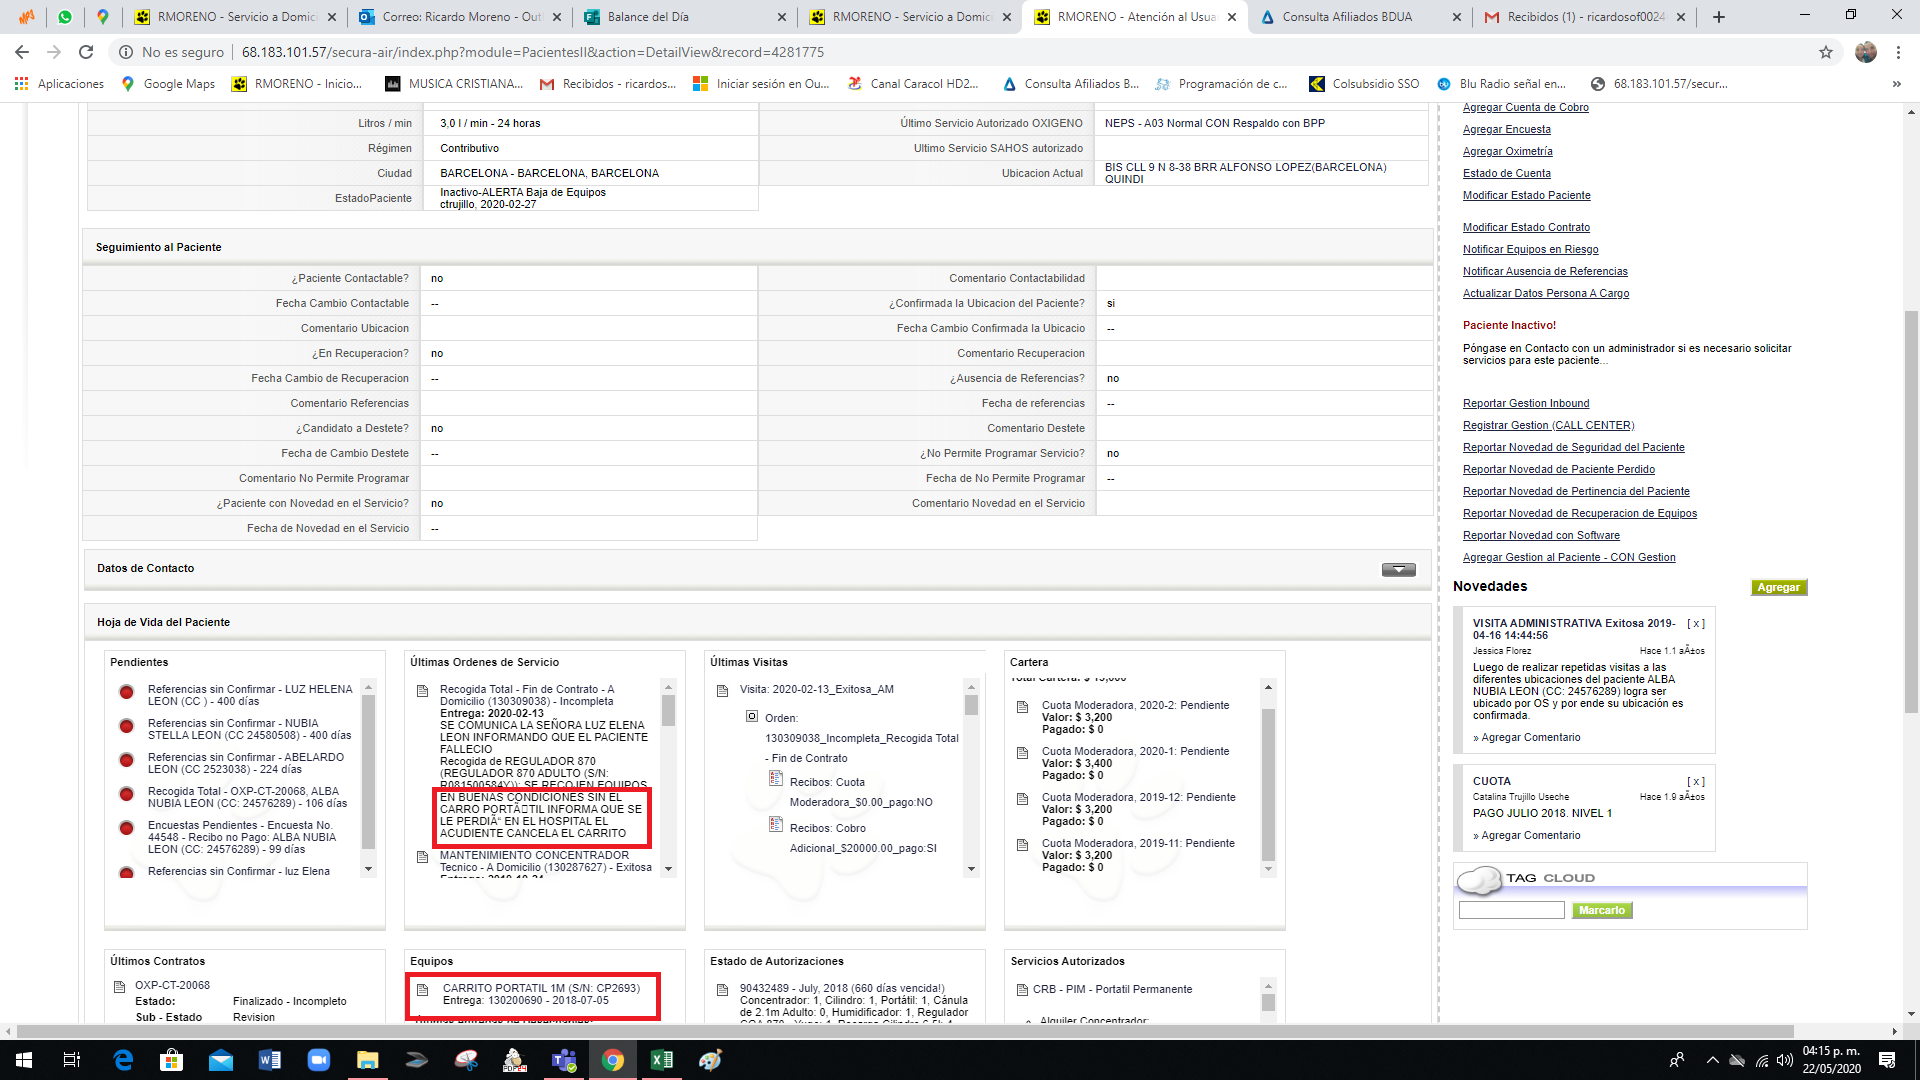The width and height of the screenshot is (1920, 1080).
Task: Open the Modificar Estado Contrato link
Action: [1526, 227]
